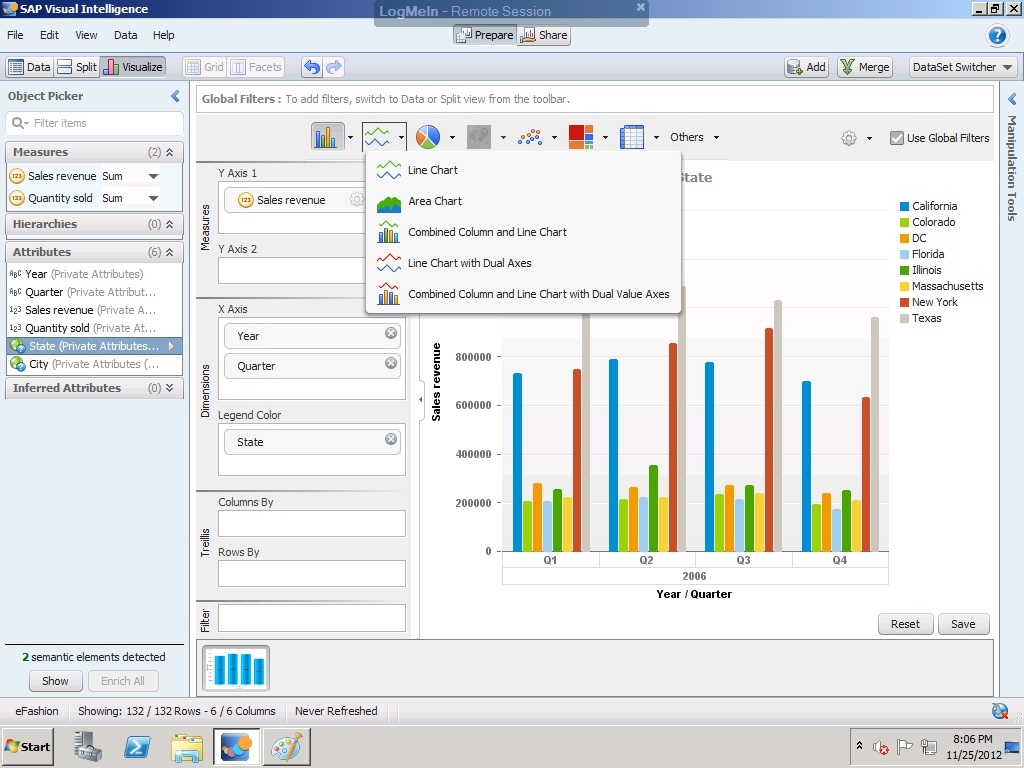Open Paint from the taskbar
1024x768 pixels.
287,746
